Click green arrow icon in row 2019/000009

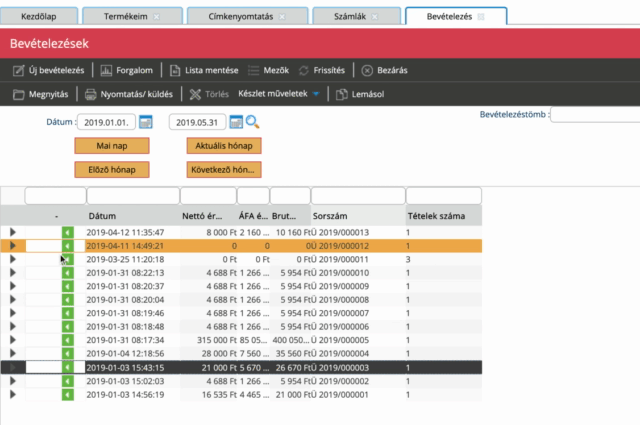pos(68,286)
